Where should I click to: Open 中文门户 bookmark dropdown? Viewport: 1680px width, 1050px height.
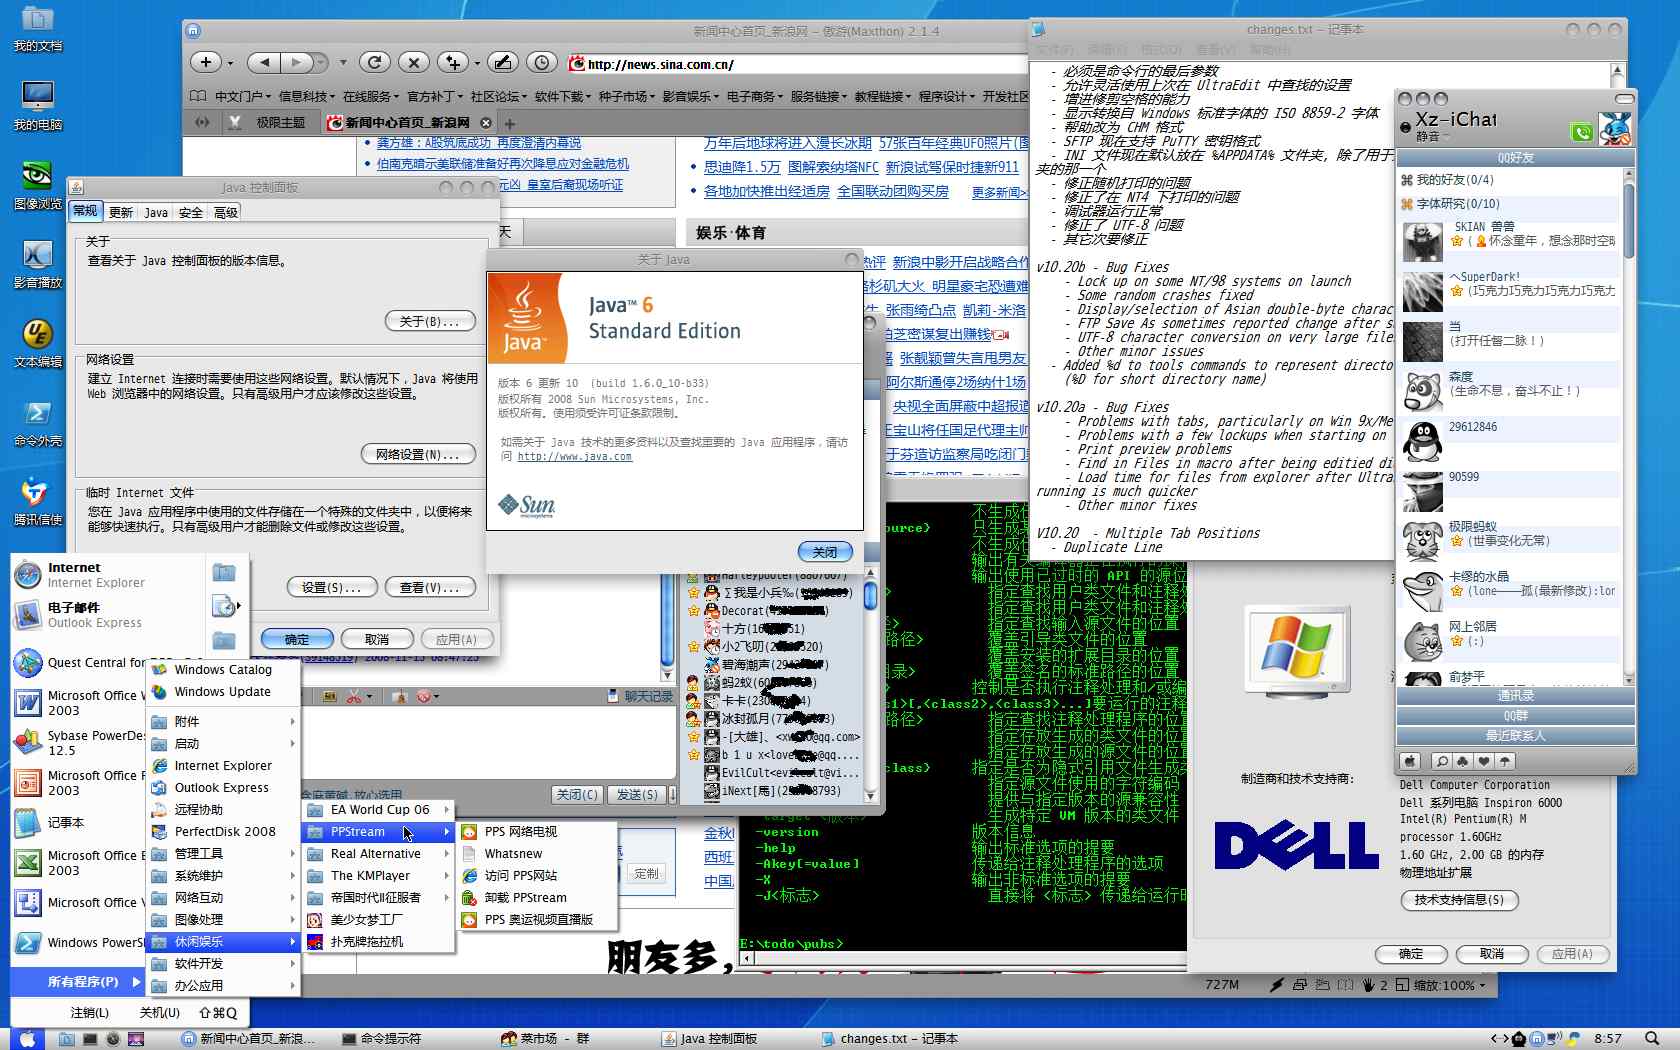coord(242,96)
